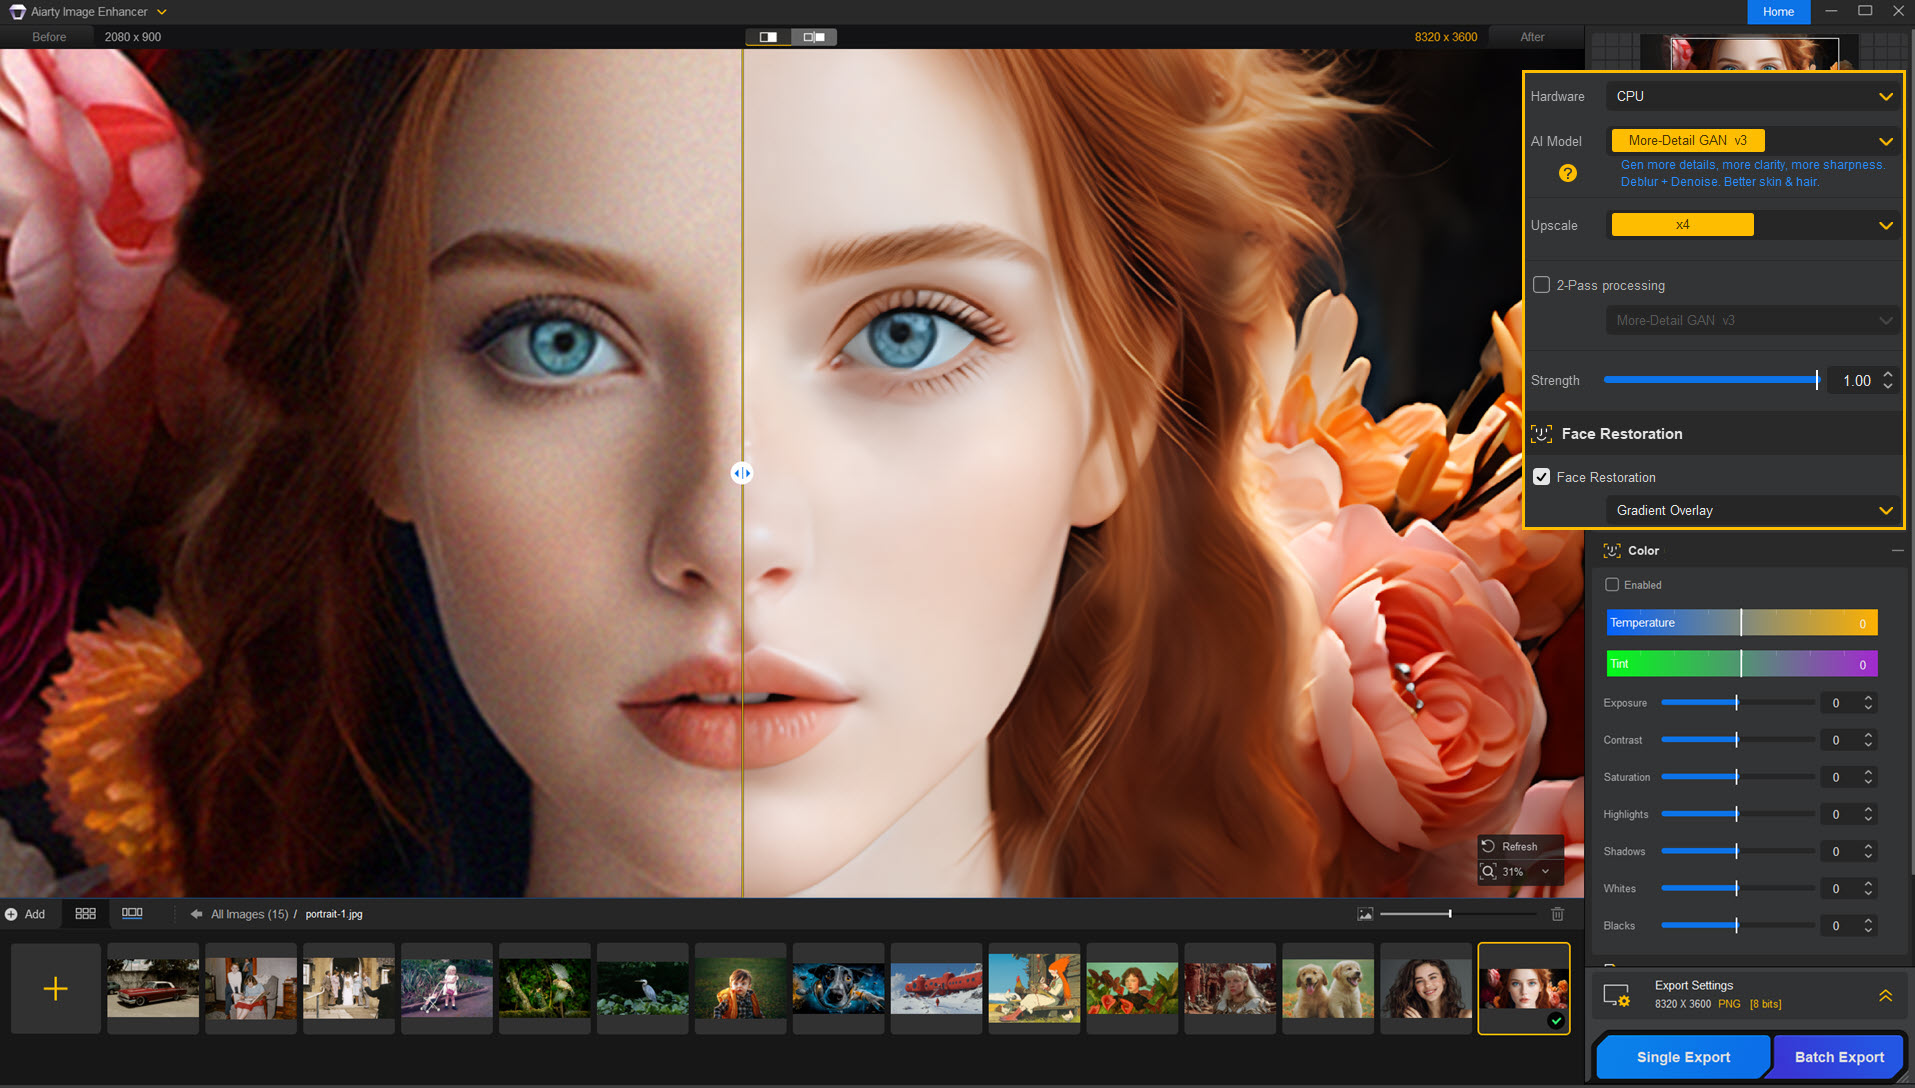
Task: Click the Temperature color slider
Action: [1741, 623]
